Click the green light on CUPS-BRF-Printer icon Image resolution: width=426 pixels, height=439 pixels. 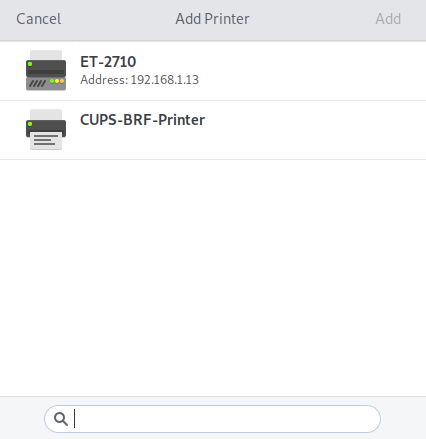tap(30, 124)
